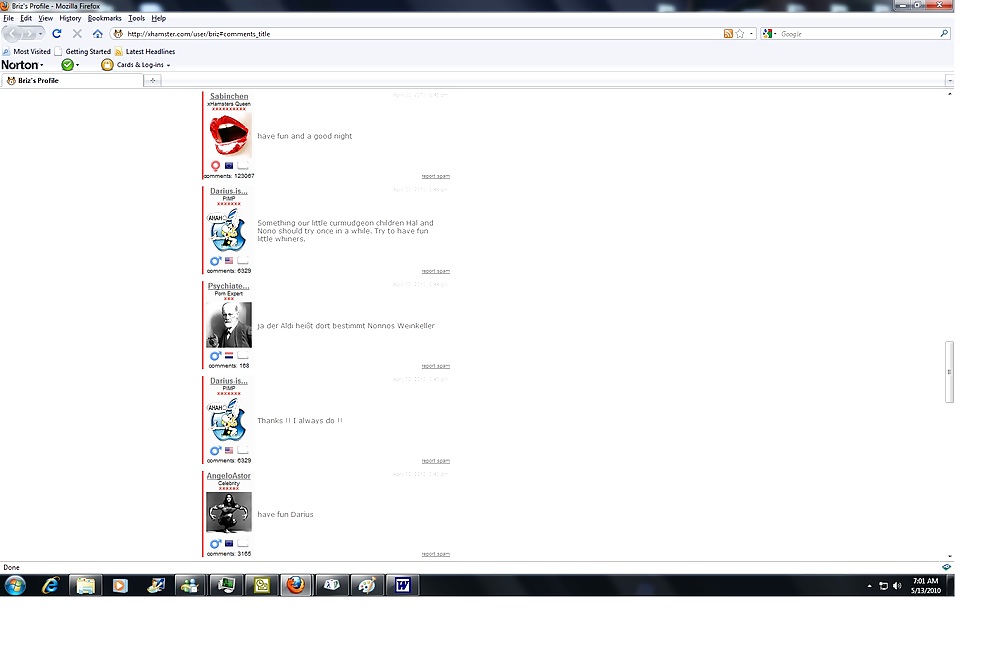Open Microsoft Word from the taskbar
The height and width of the screenshot is (655, 1000).
(x=402, y=585)
